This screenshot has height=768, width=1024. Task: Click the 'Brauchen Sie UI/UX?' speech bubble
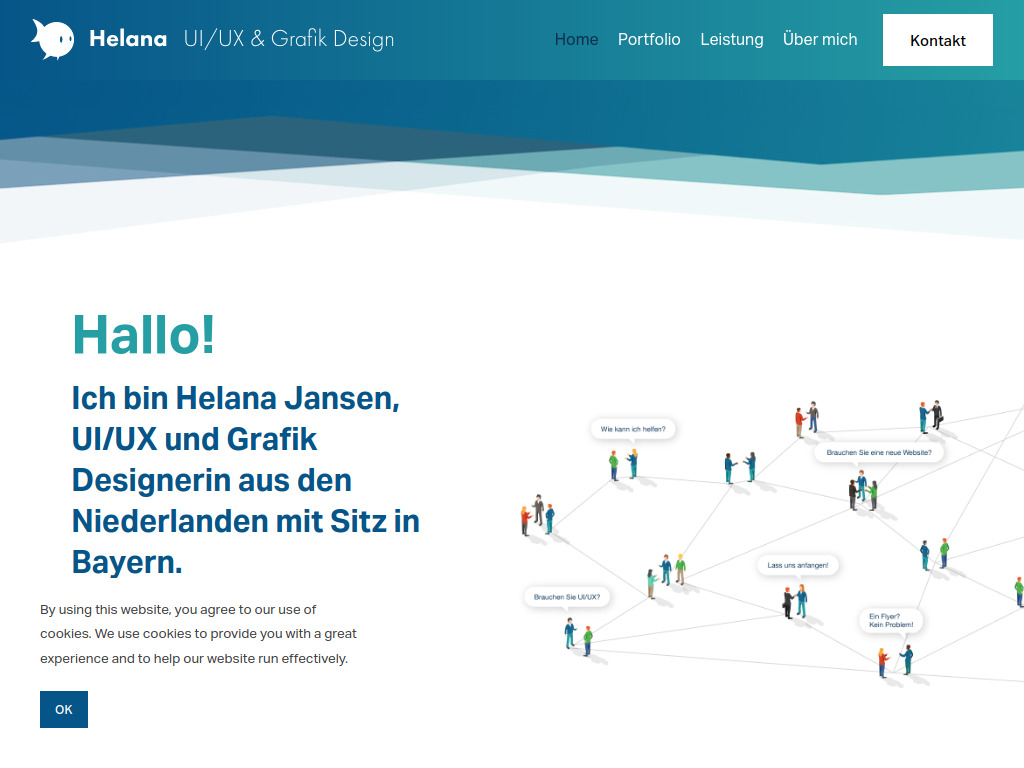point(565,596)
